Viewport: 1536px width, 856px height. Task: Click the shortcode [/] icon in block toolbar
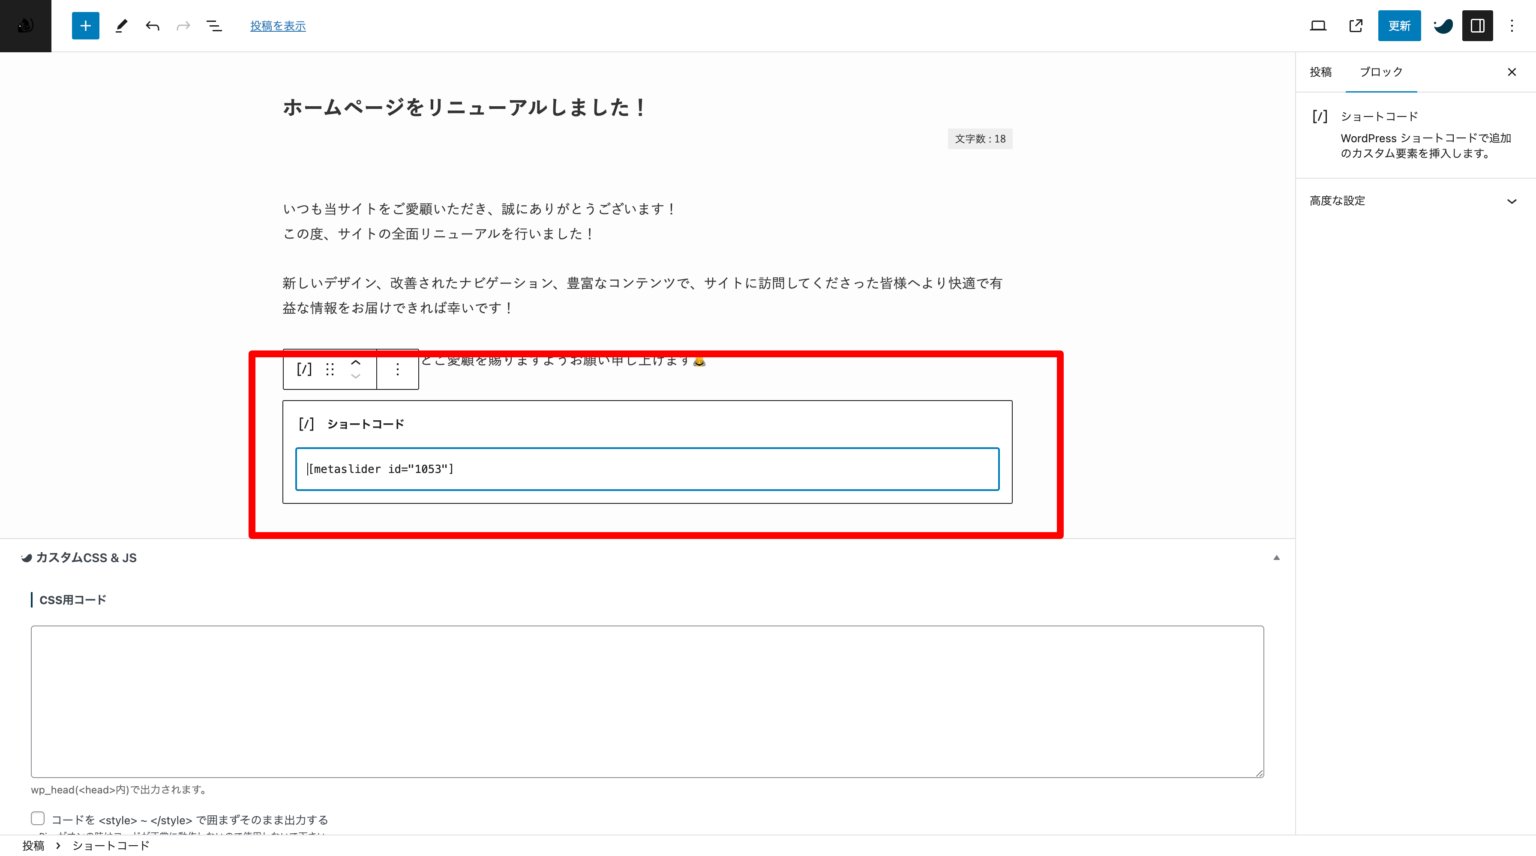pyautogui.click(x=303, y=369)
